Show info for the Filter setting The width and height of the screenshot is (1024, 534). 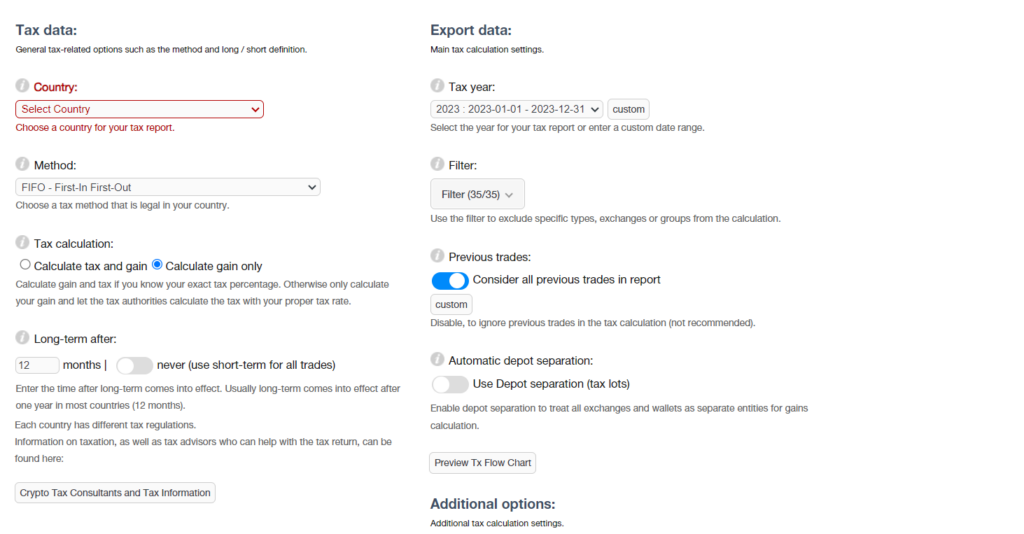pos(437,164)
